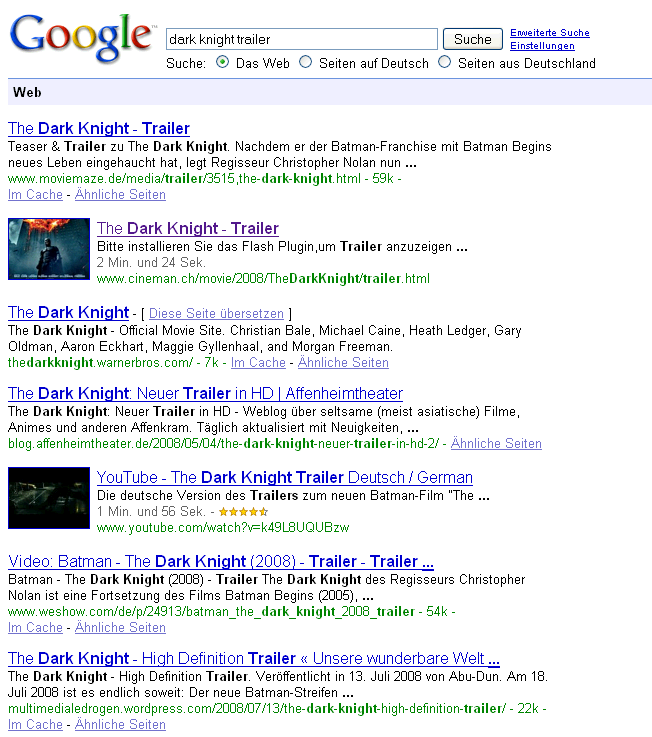This screenshot has width=652, height=737.
Task: Click the search box containing dark knight trailer
Action: click(302, 39)
